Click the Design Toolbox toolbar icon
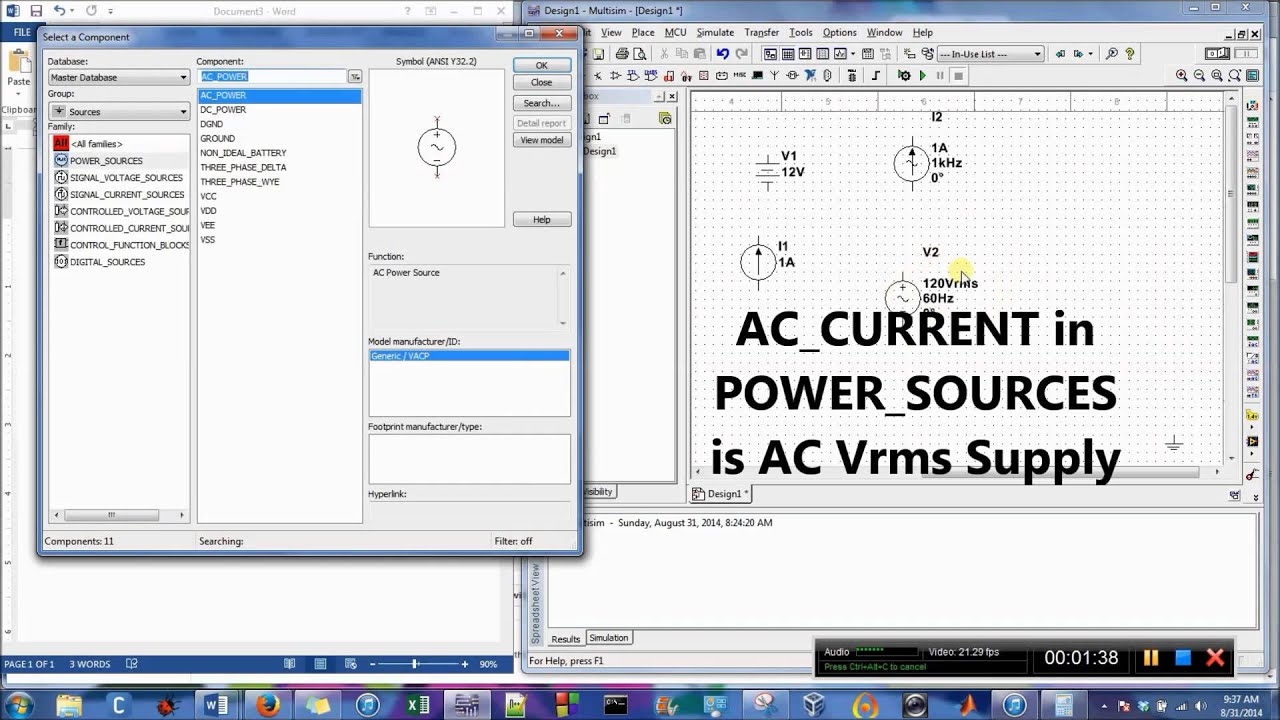This screenshot has width=1280, height=720. pyautogui.click(x=770, y=54)
